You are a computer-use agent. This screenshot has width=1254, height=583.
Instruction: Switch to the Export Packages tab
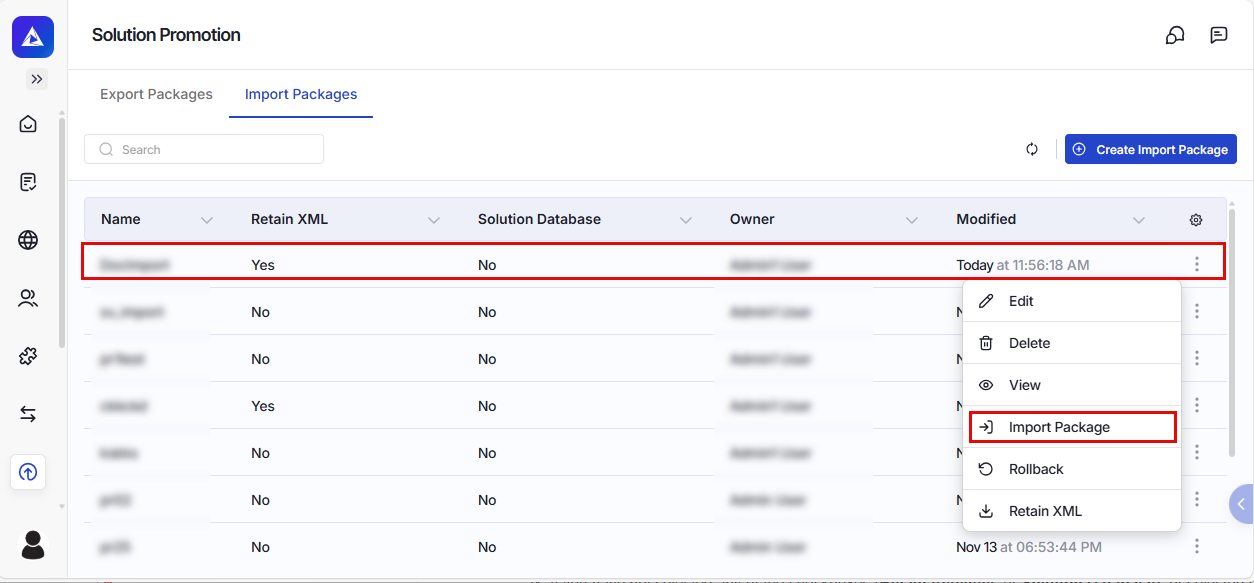point(156,94)
